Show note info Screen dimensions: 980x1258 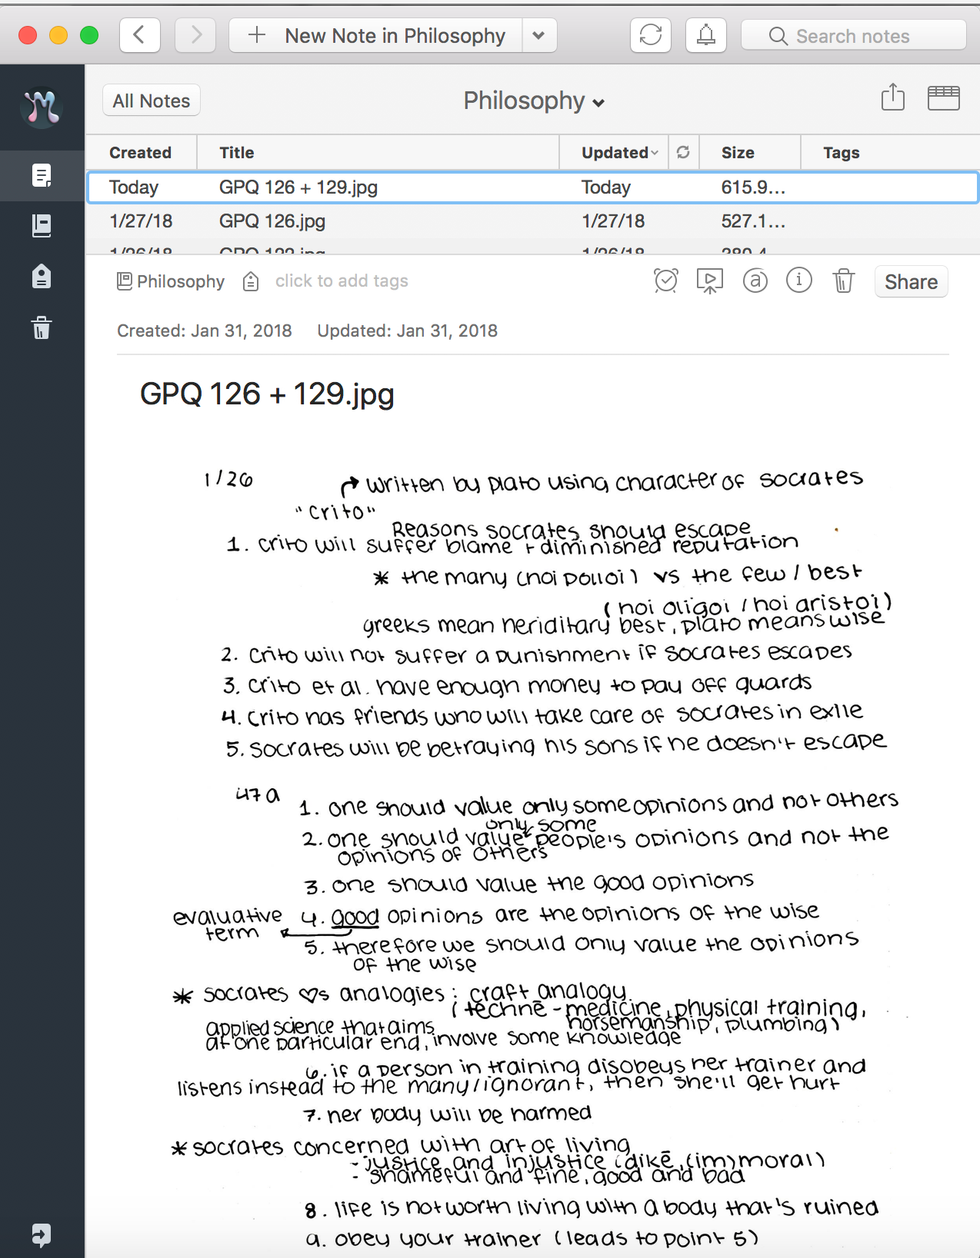[799, 281]
